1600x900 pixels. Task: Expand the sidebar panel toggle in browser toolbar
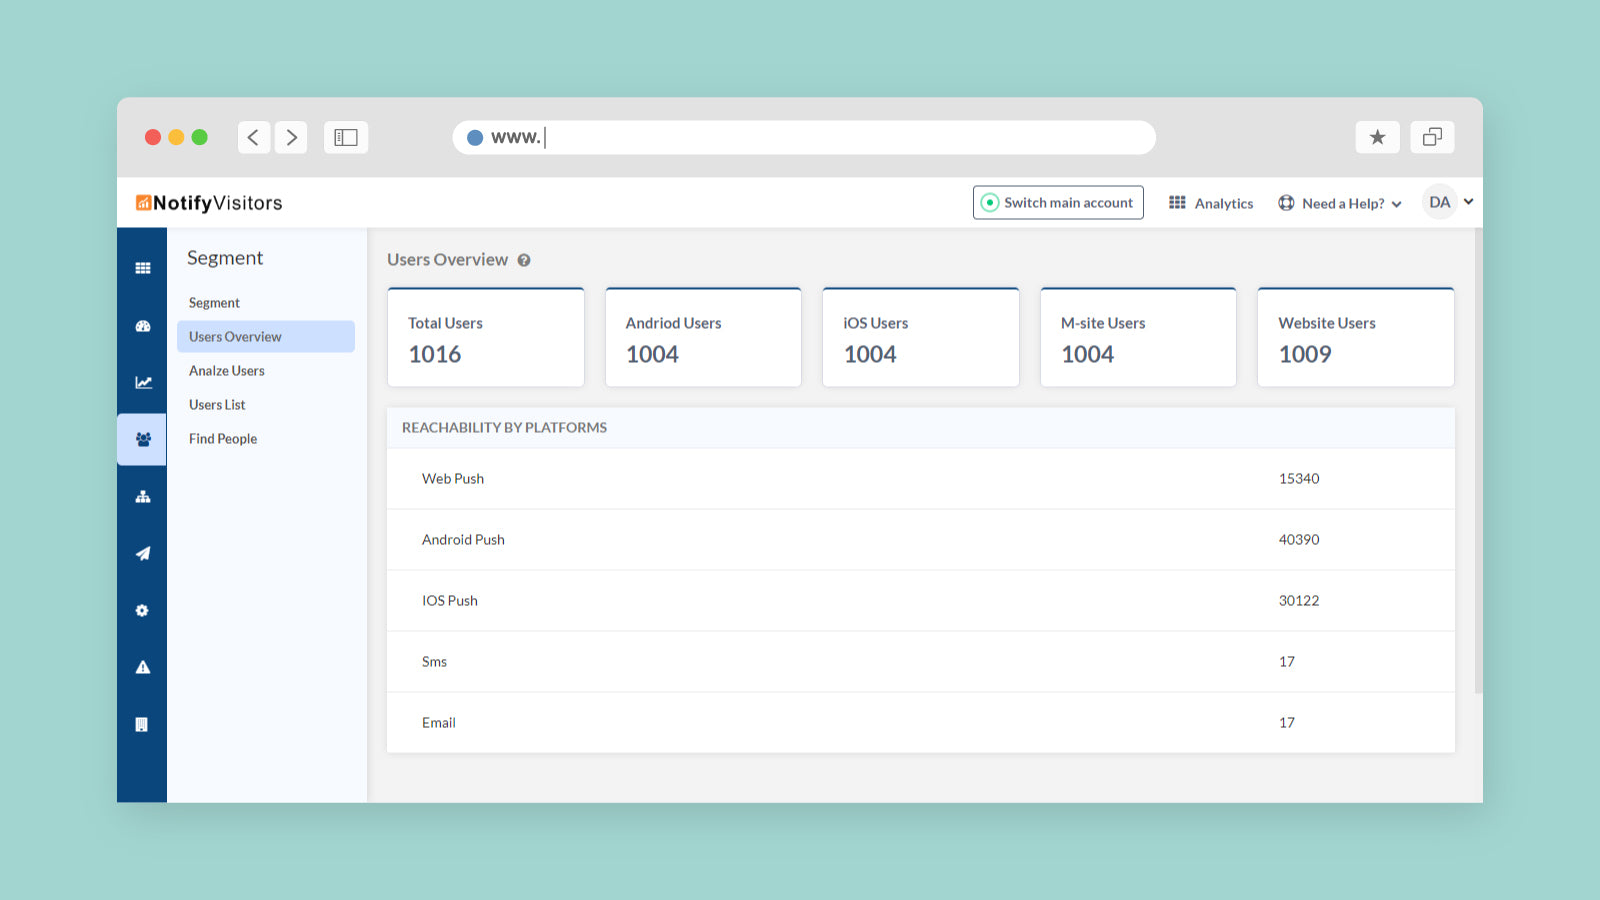tap(345, 137)
